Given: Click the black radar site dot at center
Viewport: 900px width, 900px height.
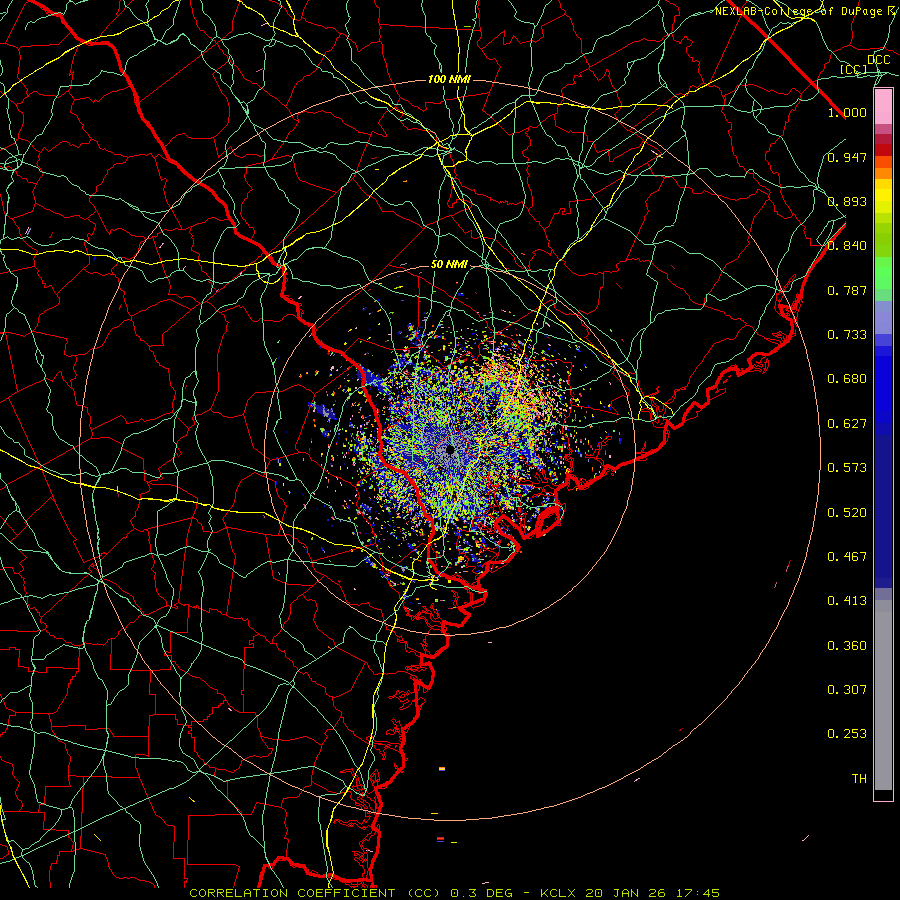Looking at the screenshot, I should click(x=450, y=449).
